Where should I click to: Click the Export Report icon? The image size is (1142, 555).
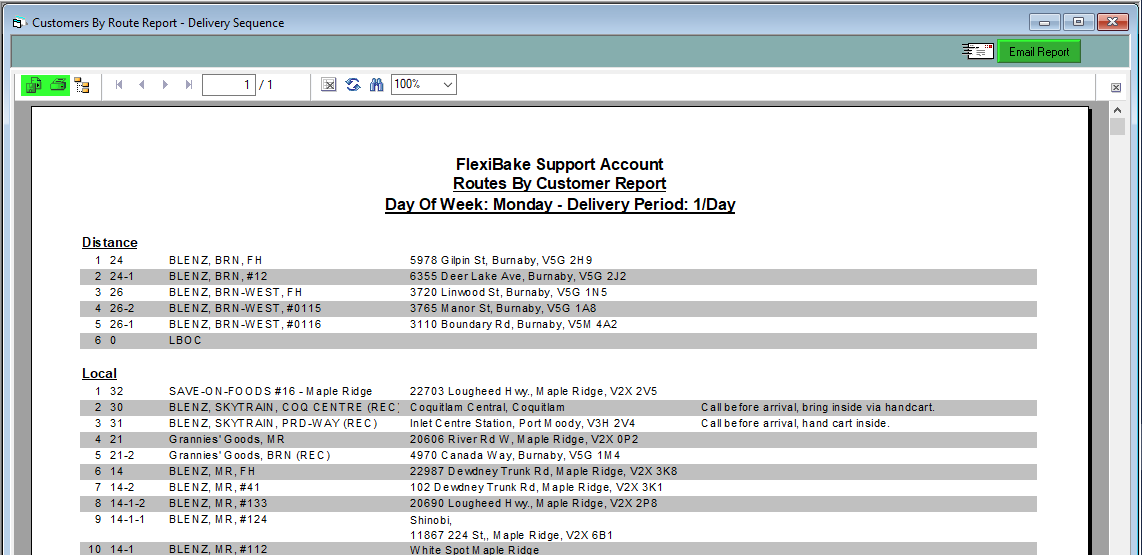click(33, 85)
